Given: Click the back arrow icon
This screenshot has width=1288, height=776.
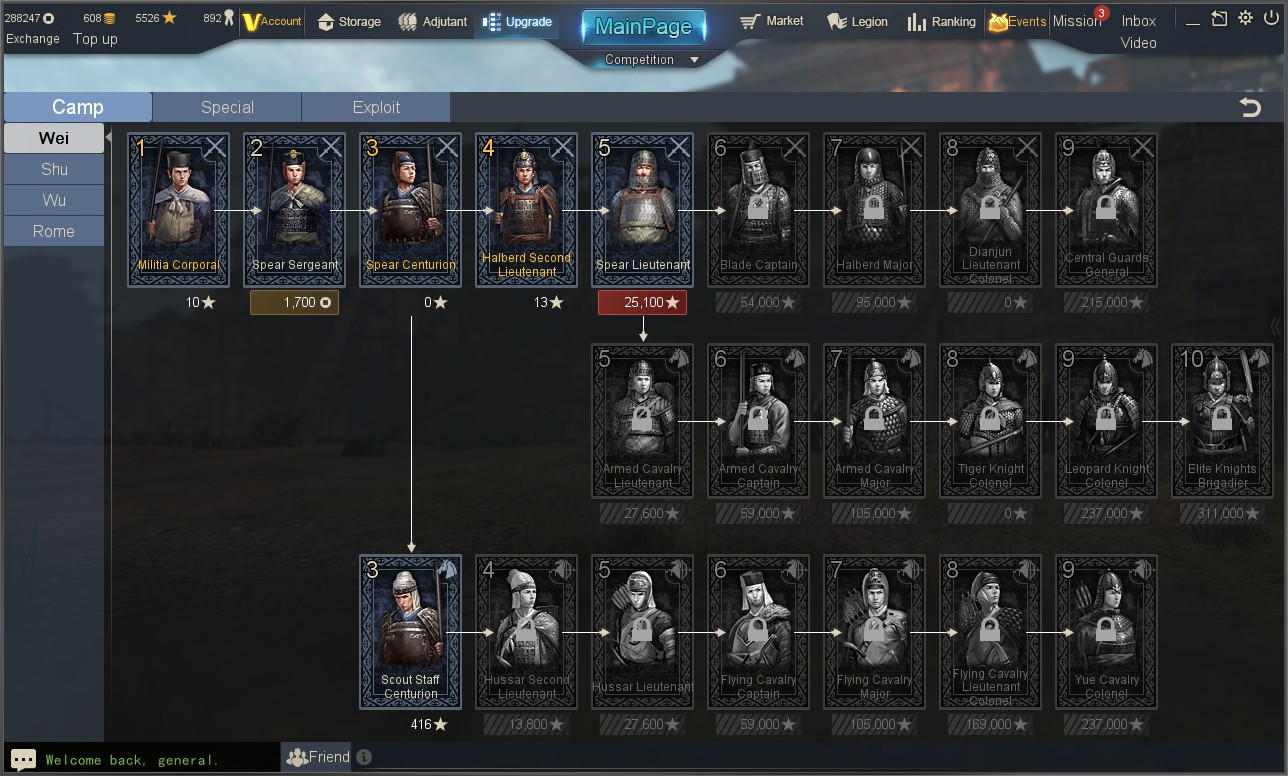Looking at the screenshot, I should pos(1250,107).
